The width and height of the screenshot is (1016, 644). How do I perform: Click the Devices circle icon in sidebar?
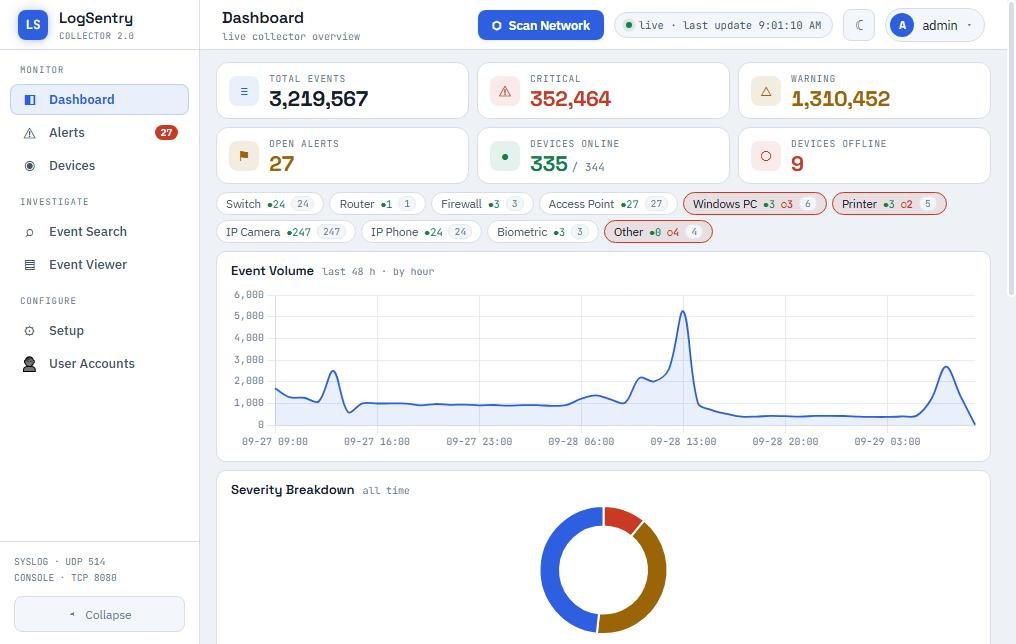click(30, 166)
